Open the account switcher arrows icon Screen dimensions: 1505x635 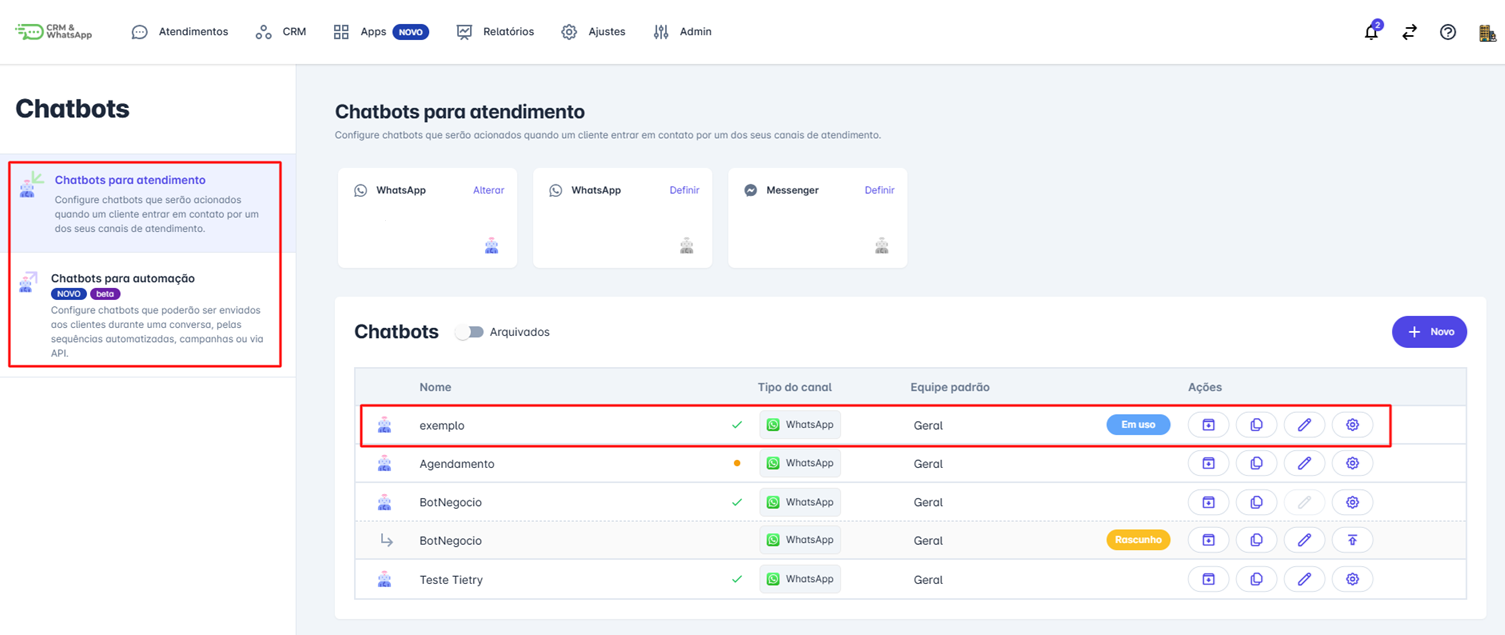(1409, 31)
